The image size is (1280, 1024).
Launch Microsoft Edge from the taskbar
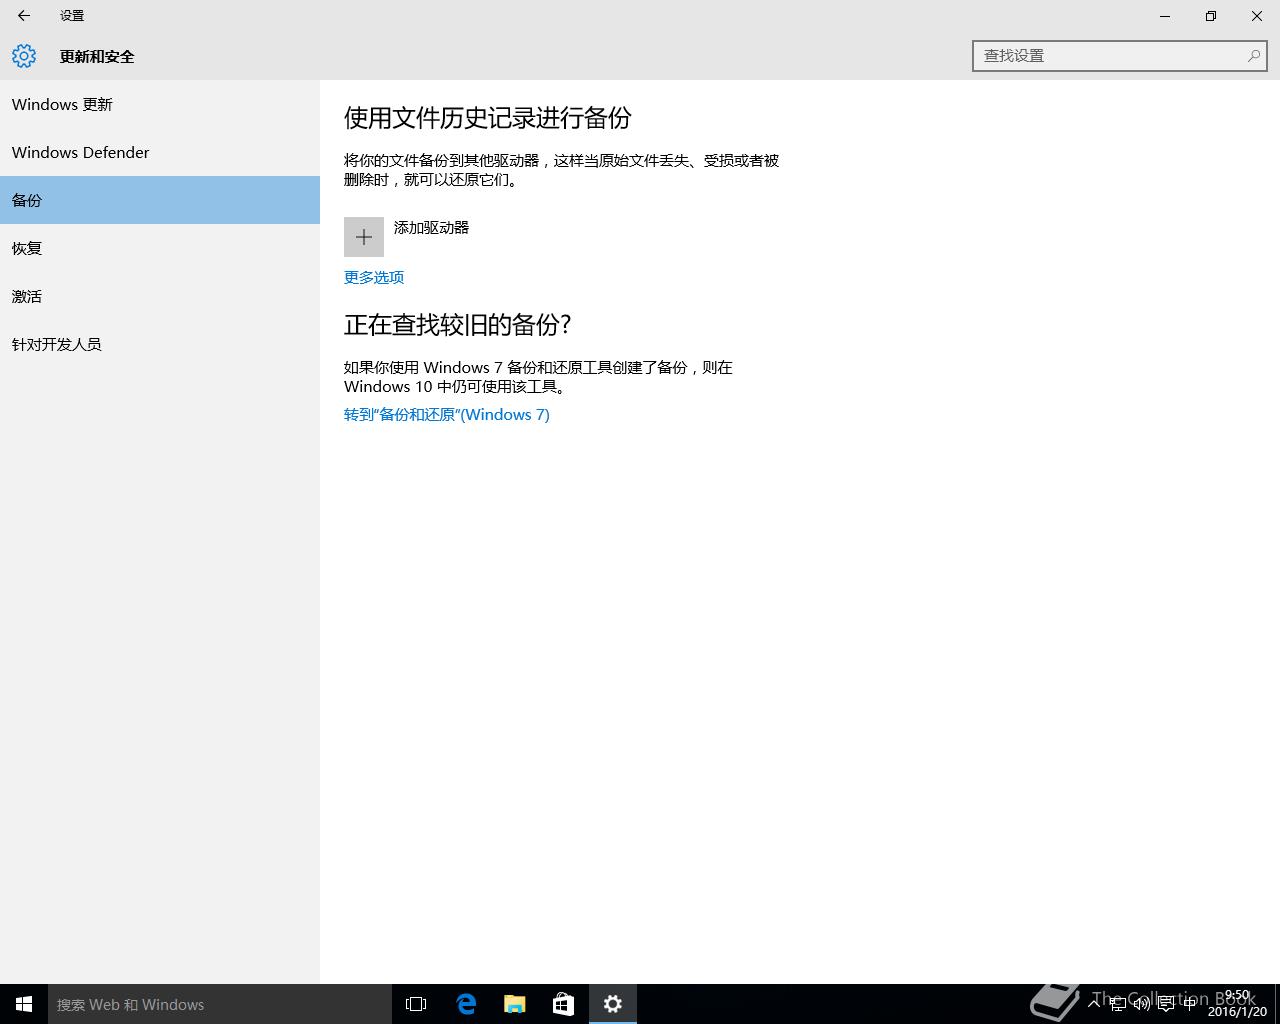pos(466,1004)
